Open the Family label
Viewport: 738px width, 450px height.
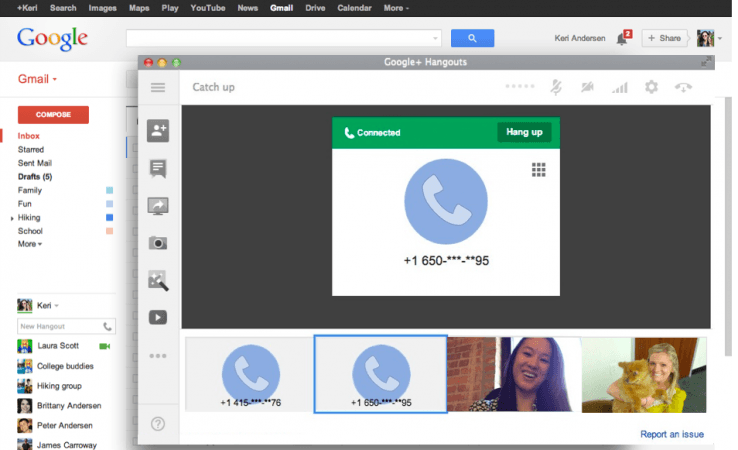pos(30,191)
